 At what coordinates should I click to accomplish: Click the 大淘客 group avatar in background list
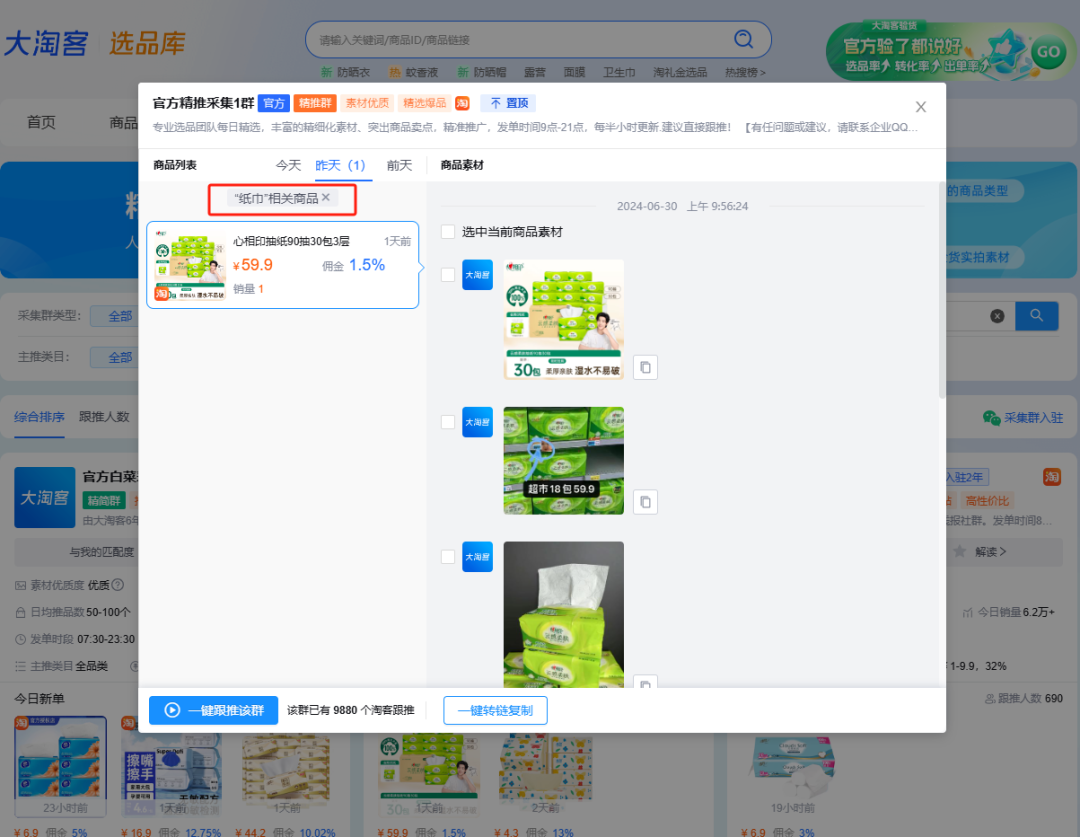(x=45, y=497)
